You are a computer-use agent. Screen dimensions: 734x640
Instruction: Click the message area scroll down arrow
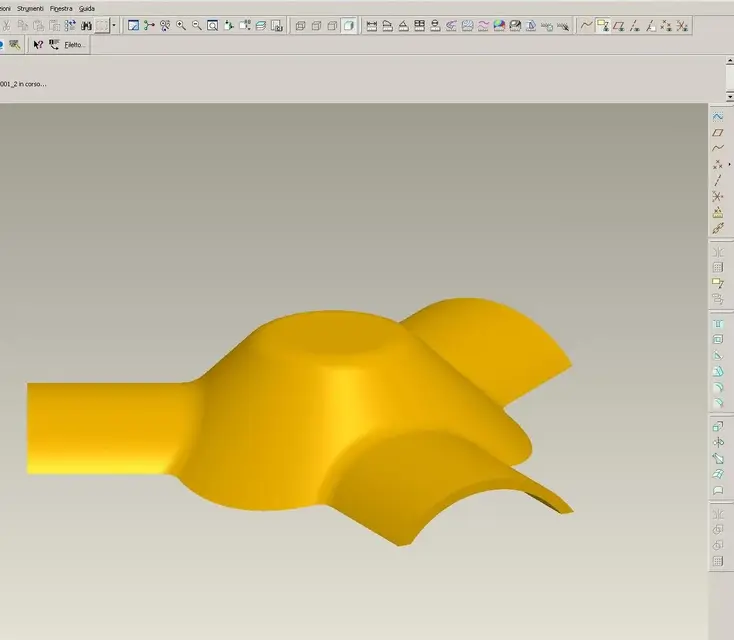[x=730, y=96]
